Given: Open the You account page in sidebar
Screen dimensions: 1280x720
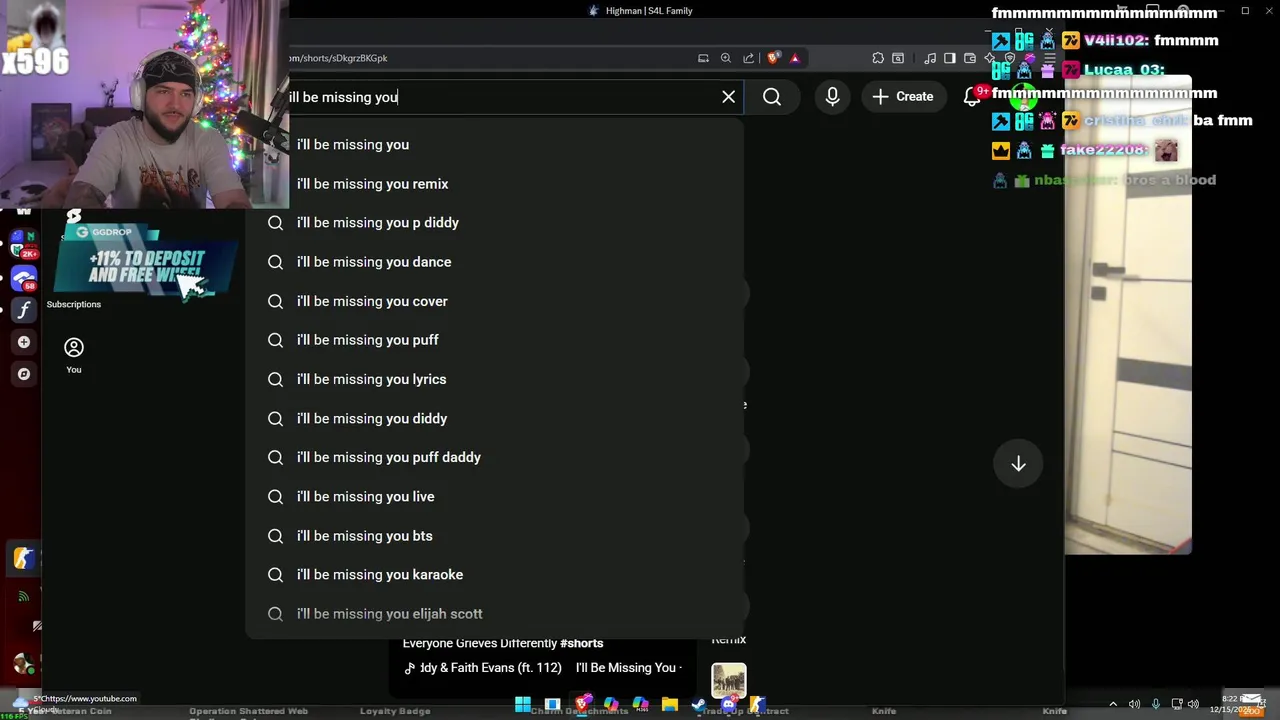Looking at the screenshot, I should point(74,355).
